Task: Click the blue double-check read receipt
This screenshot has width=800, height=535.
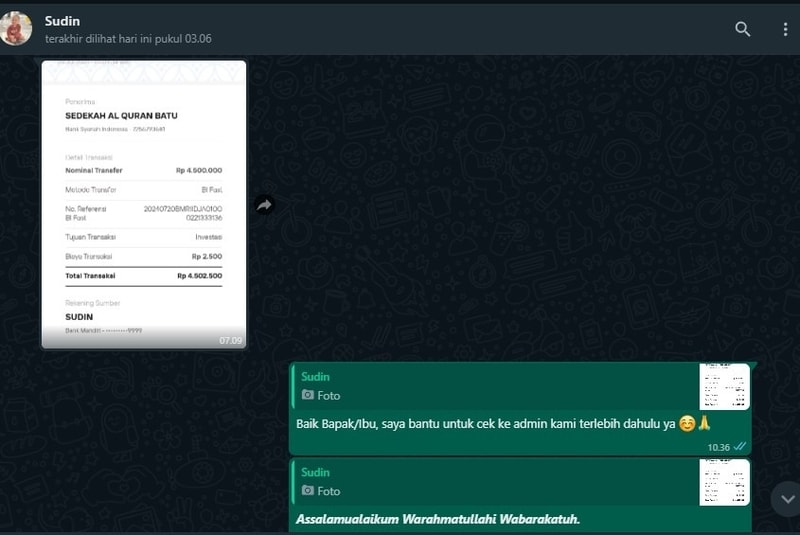Action: pos(740,446)
